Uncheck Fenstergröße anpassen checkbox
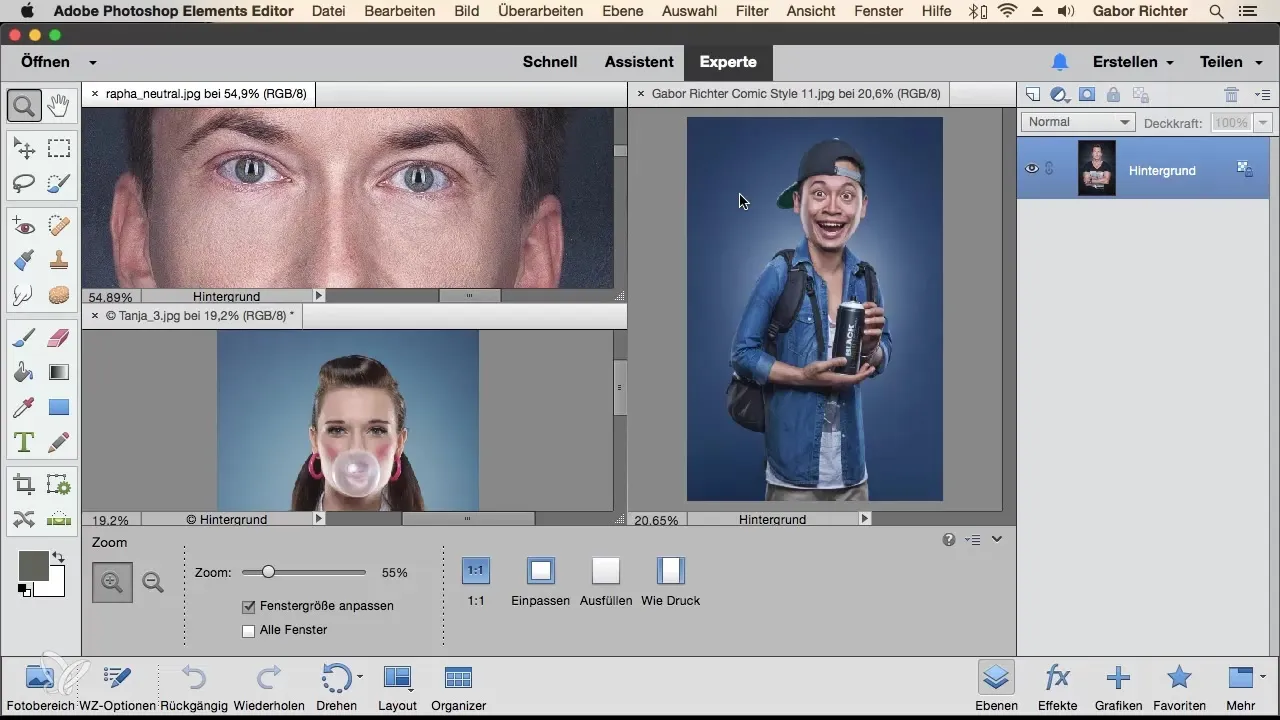Screen dimensions: 1280x720 (x=248, y=606)
